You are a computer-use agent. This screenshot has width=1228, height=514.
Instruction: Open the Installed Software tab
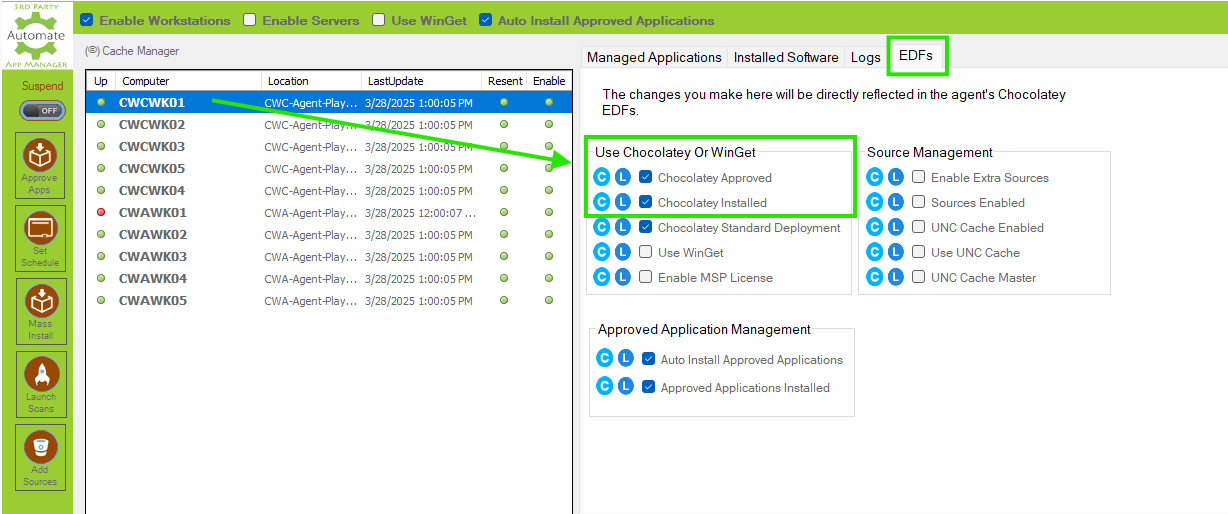pos(786,57)
